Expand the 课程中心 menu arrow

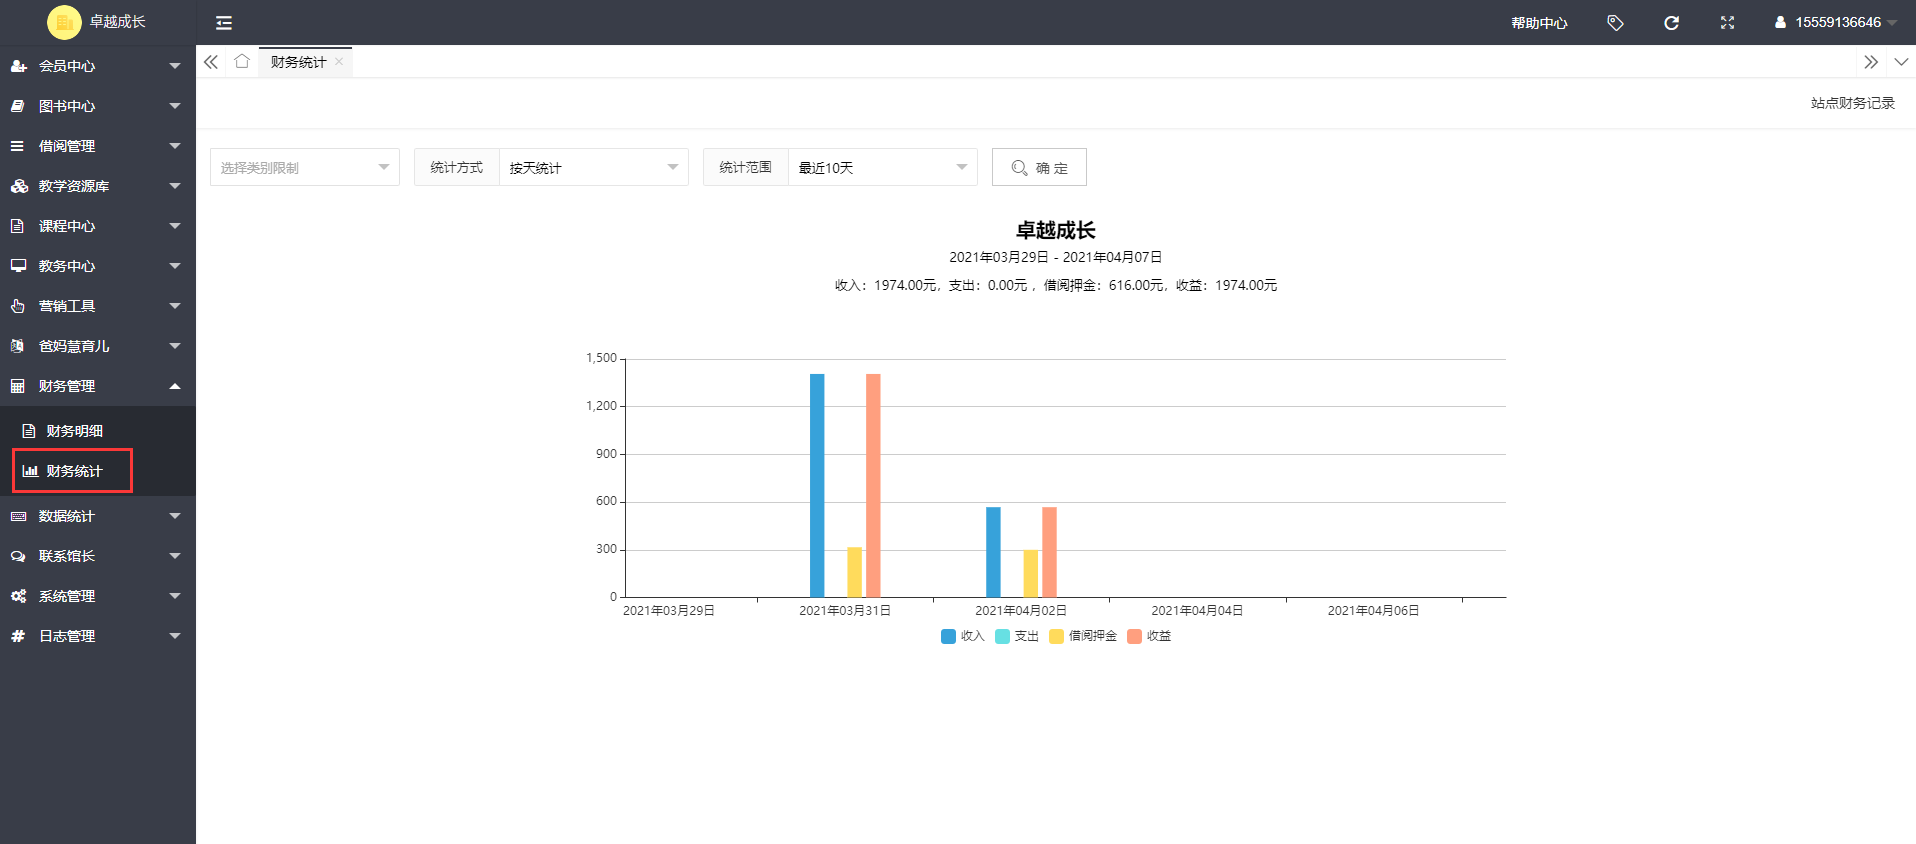(x=175, y=226)
